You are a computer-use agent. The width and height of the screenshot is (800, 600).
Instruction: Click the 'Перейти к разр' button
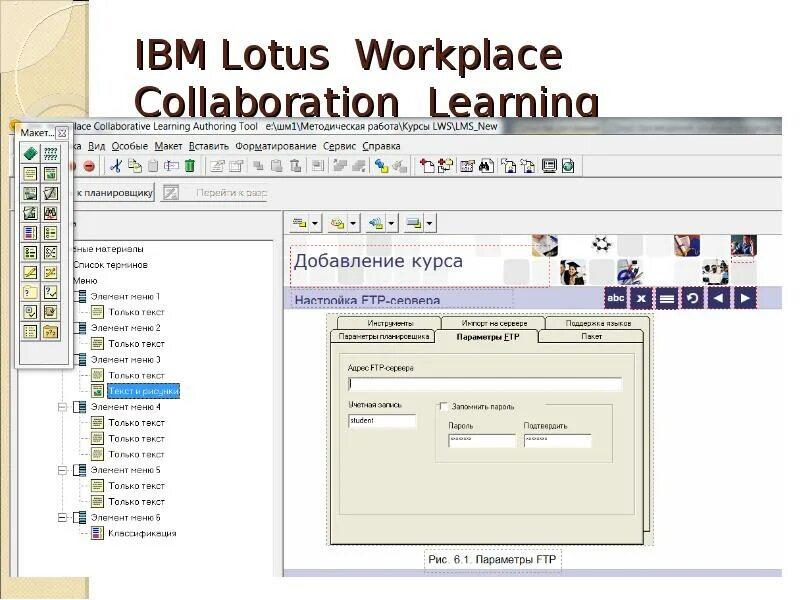pyautogui.click(x=214, y=193)
